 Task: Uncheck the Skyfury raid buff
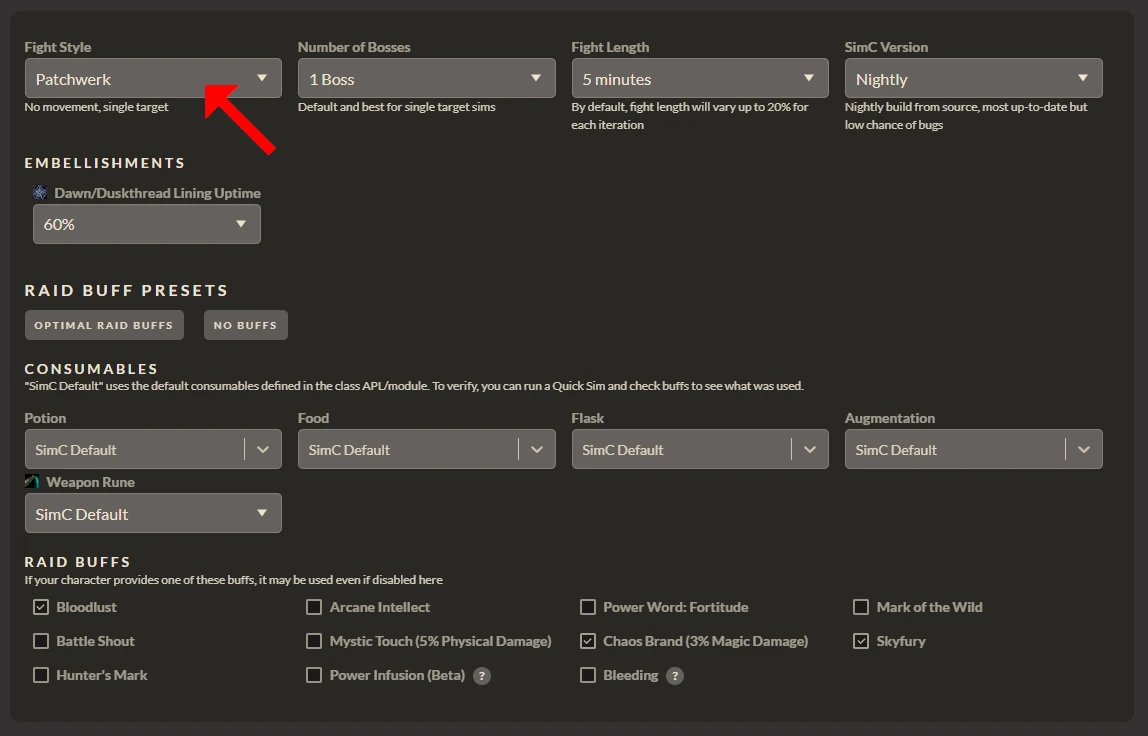click(861, 641)
